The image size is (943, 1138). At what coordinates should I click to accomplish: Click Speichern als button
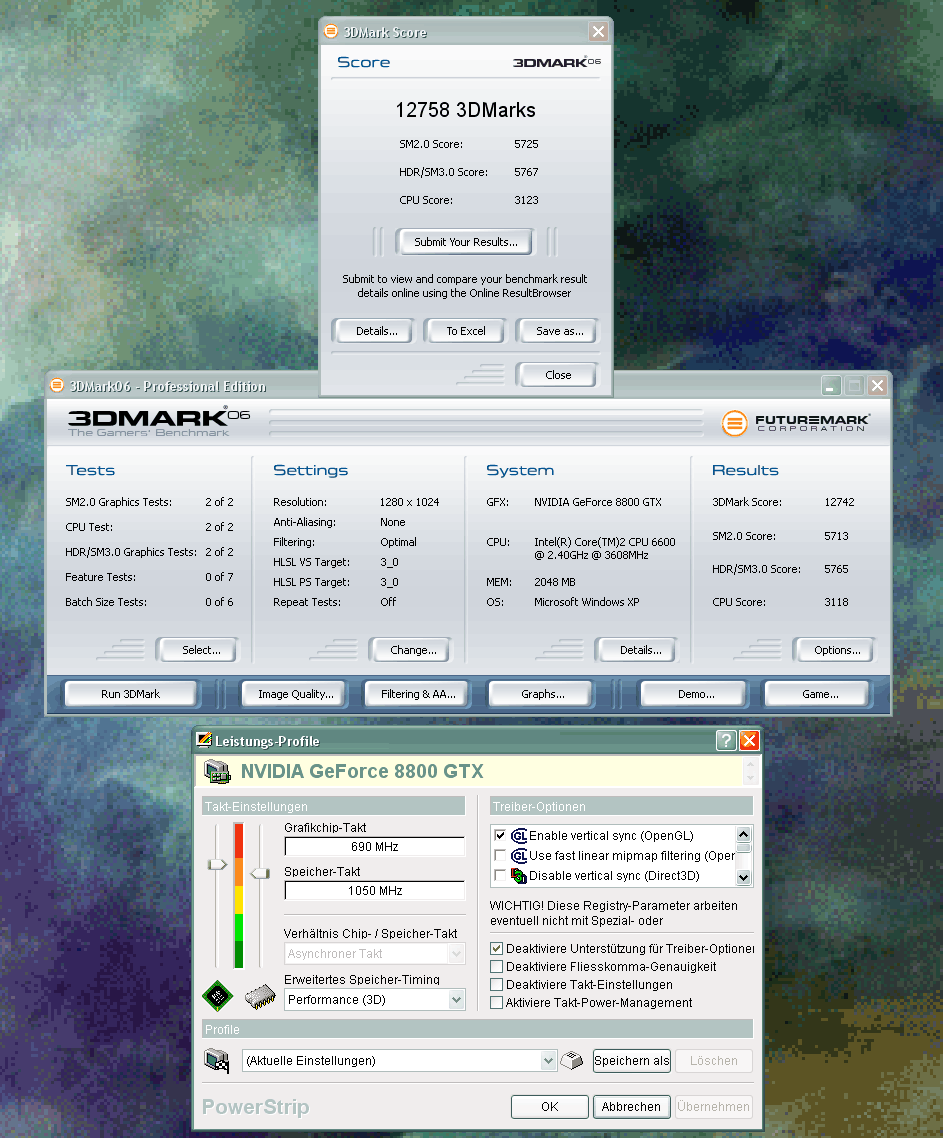tap(632, 1060)
